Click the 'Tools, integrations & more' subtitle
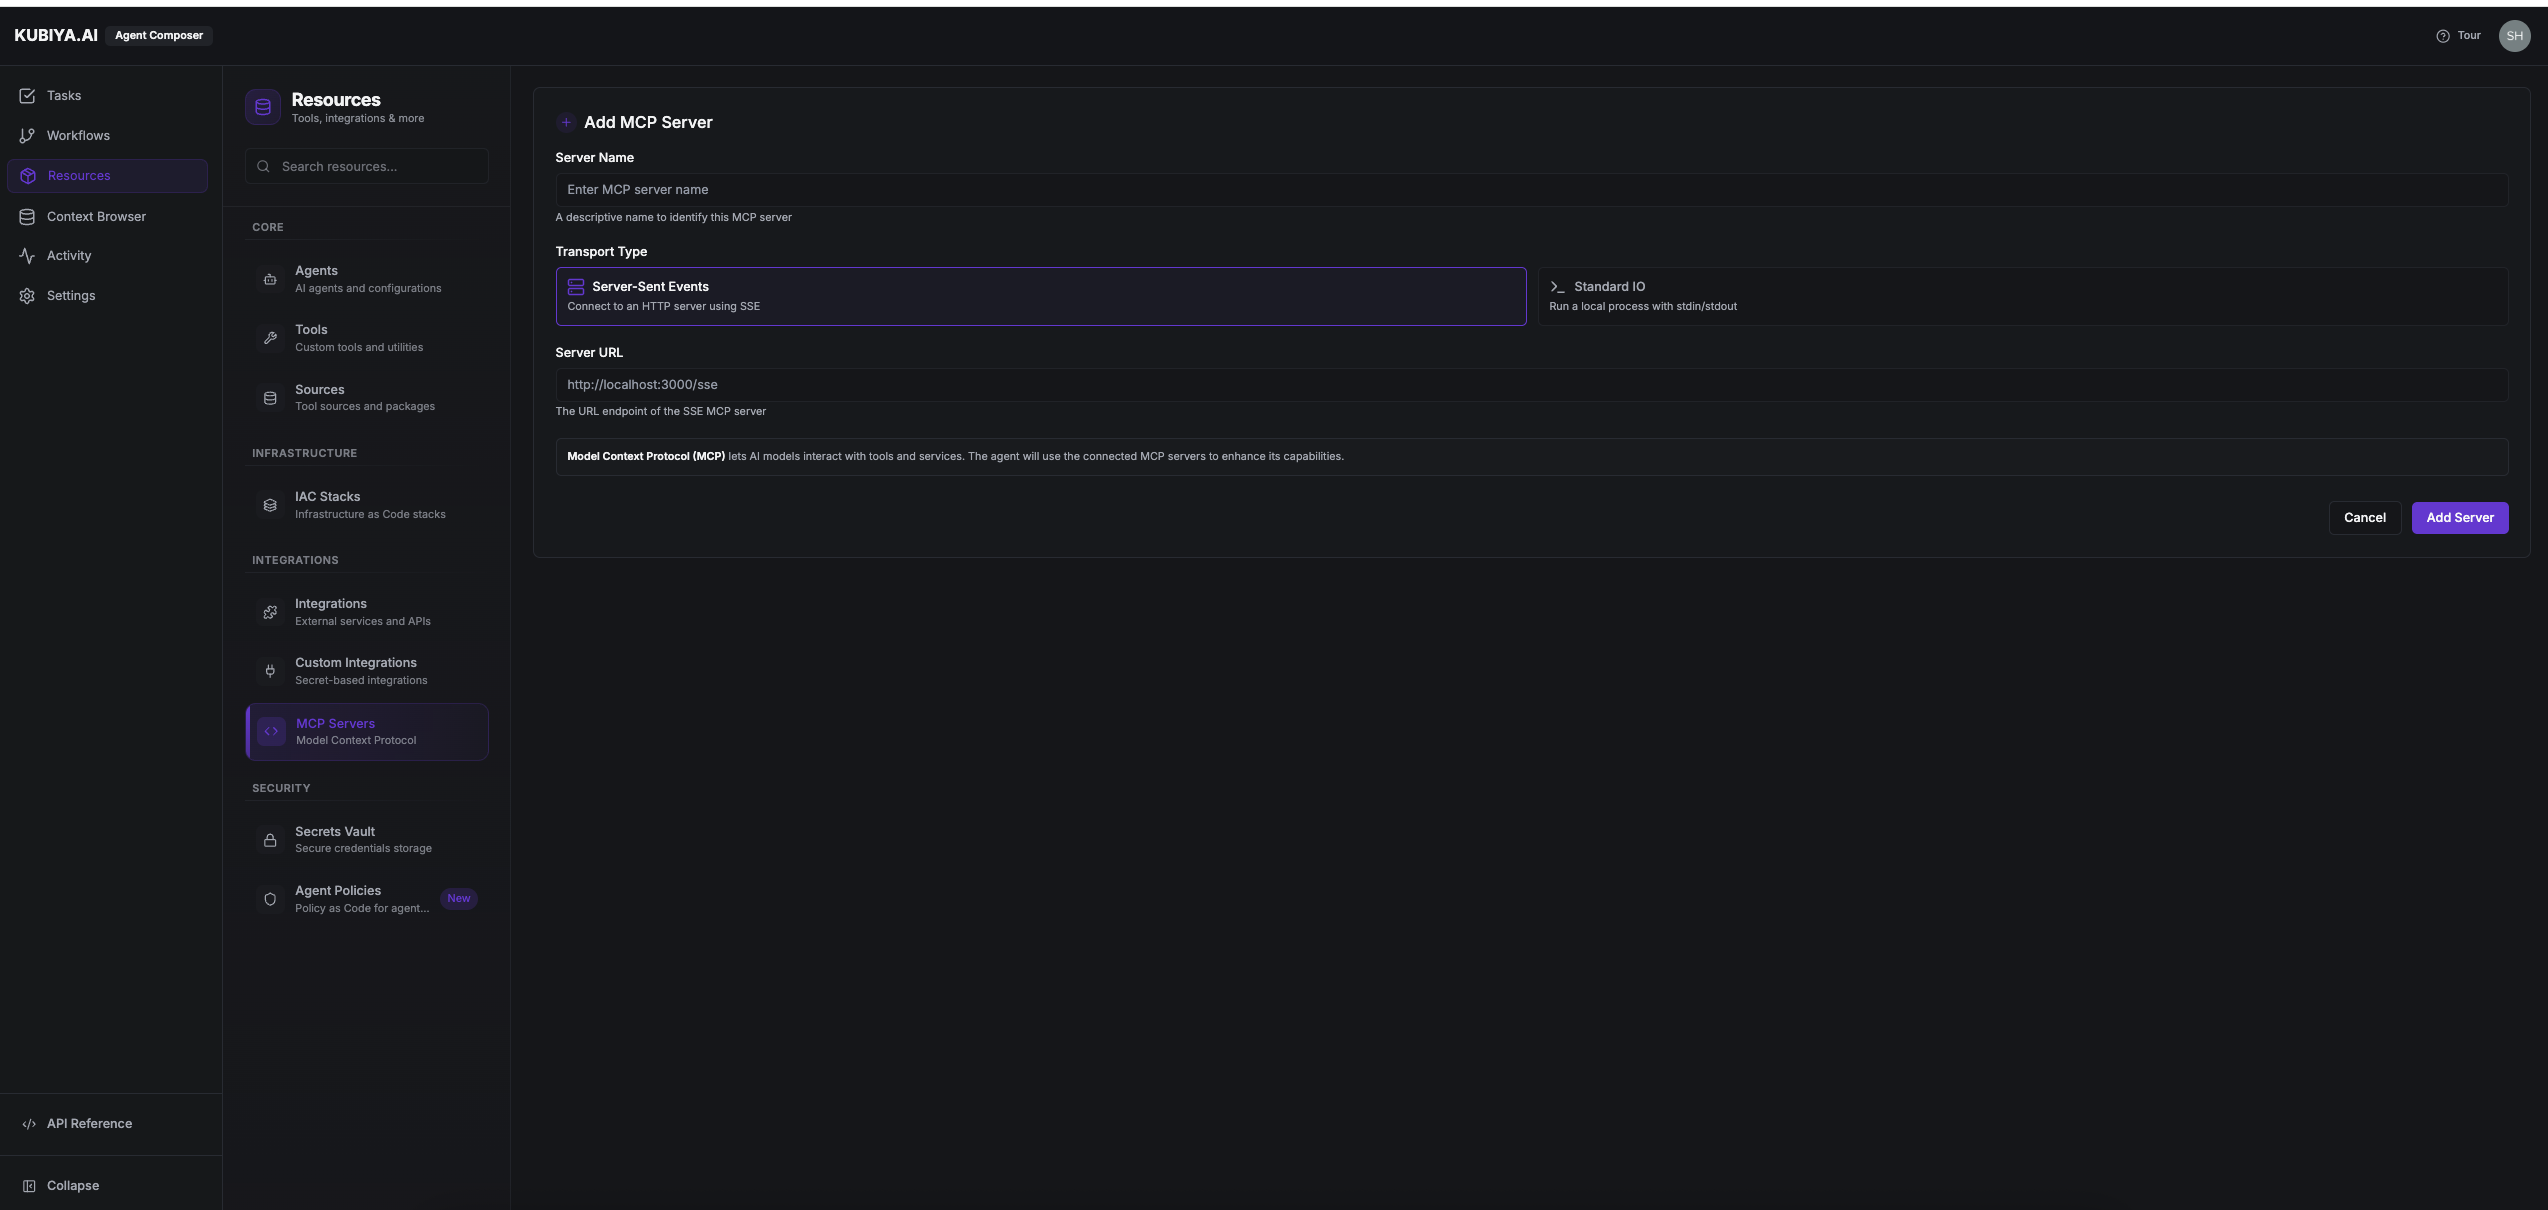This screenshot has width=2548, height=1210. pyautogui.click(x=358, y=119)
